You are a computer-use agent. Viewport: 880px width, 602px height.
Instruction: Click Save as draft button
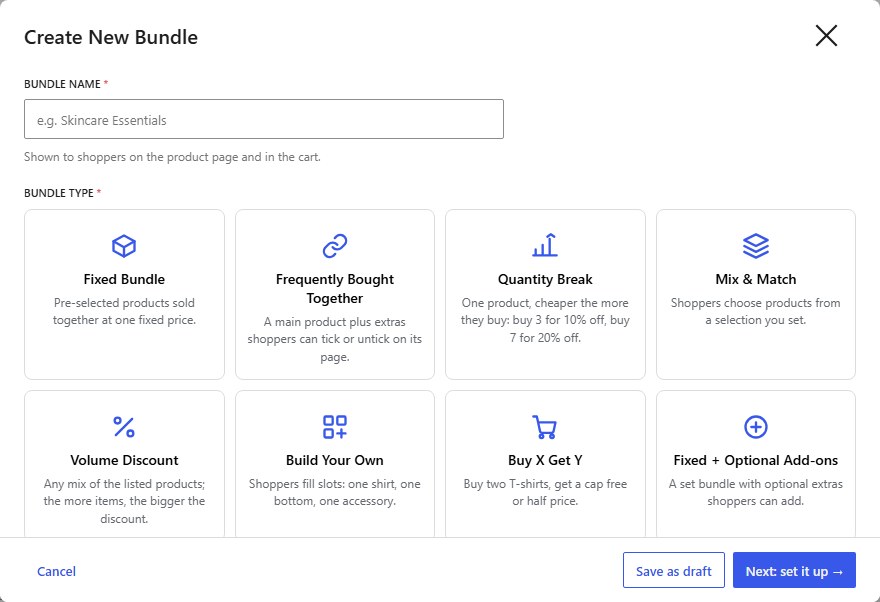pos(673,570)
